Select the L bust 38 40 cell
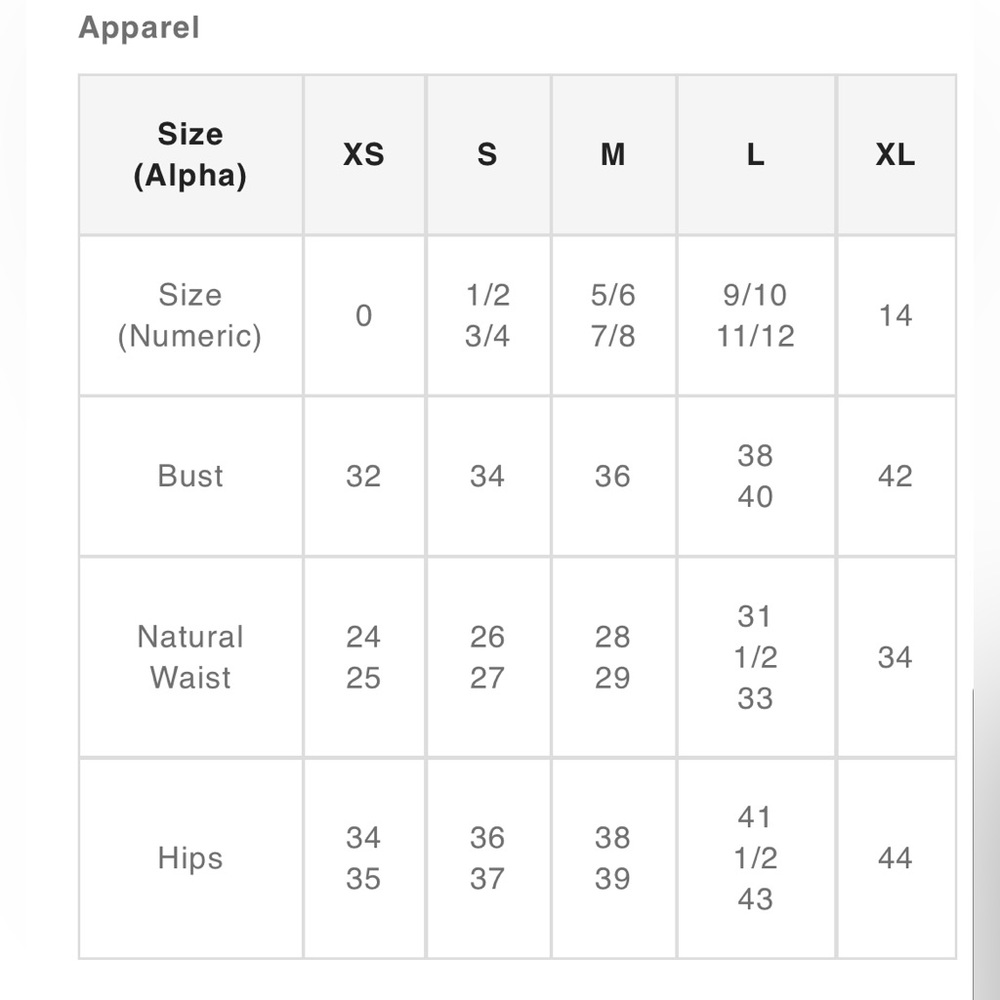1000x1000 pixels. pyautogui.click(x=755, y=476)
